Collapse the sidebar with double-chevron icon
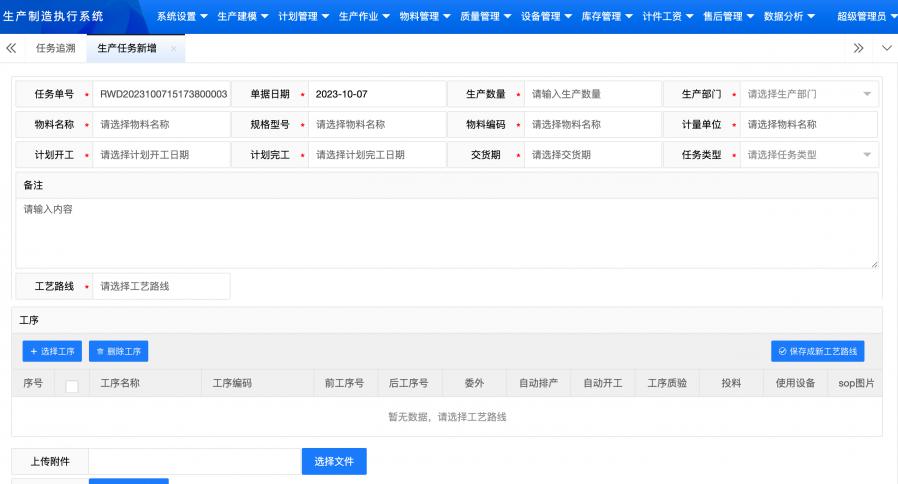This screenshot has width=898, height=484. tap(11, 48)
